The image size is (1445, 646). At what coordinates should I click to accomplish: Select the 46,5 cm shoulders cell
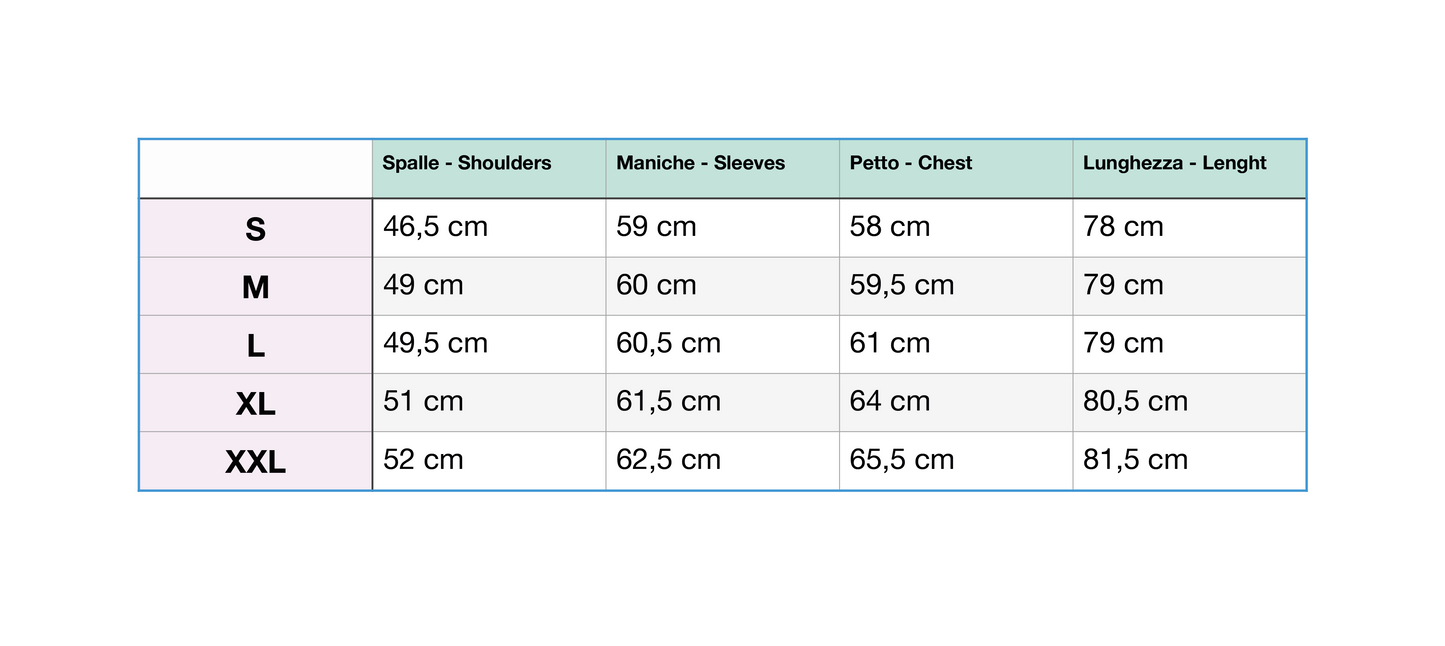tap(436, 227)
